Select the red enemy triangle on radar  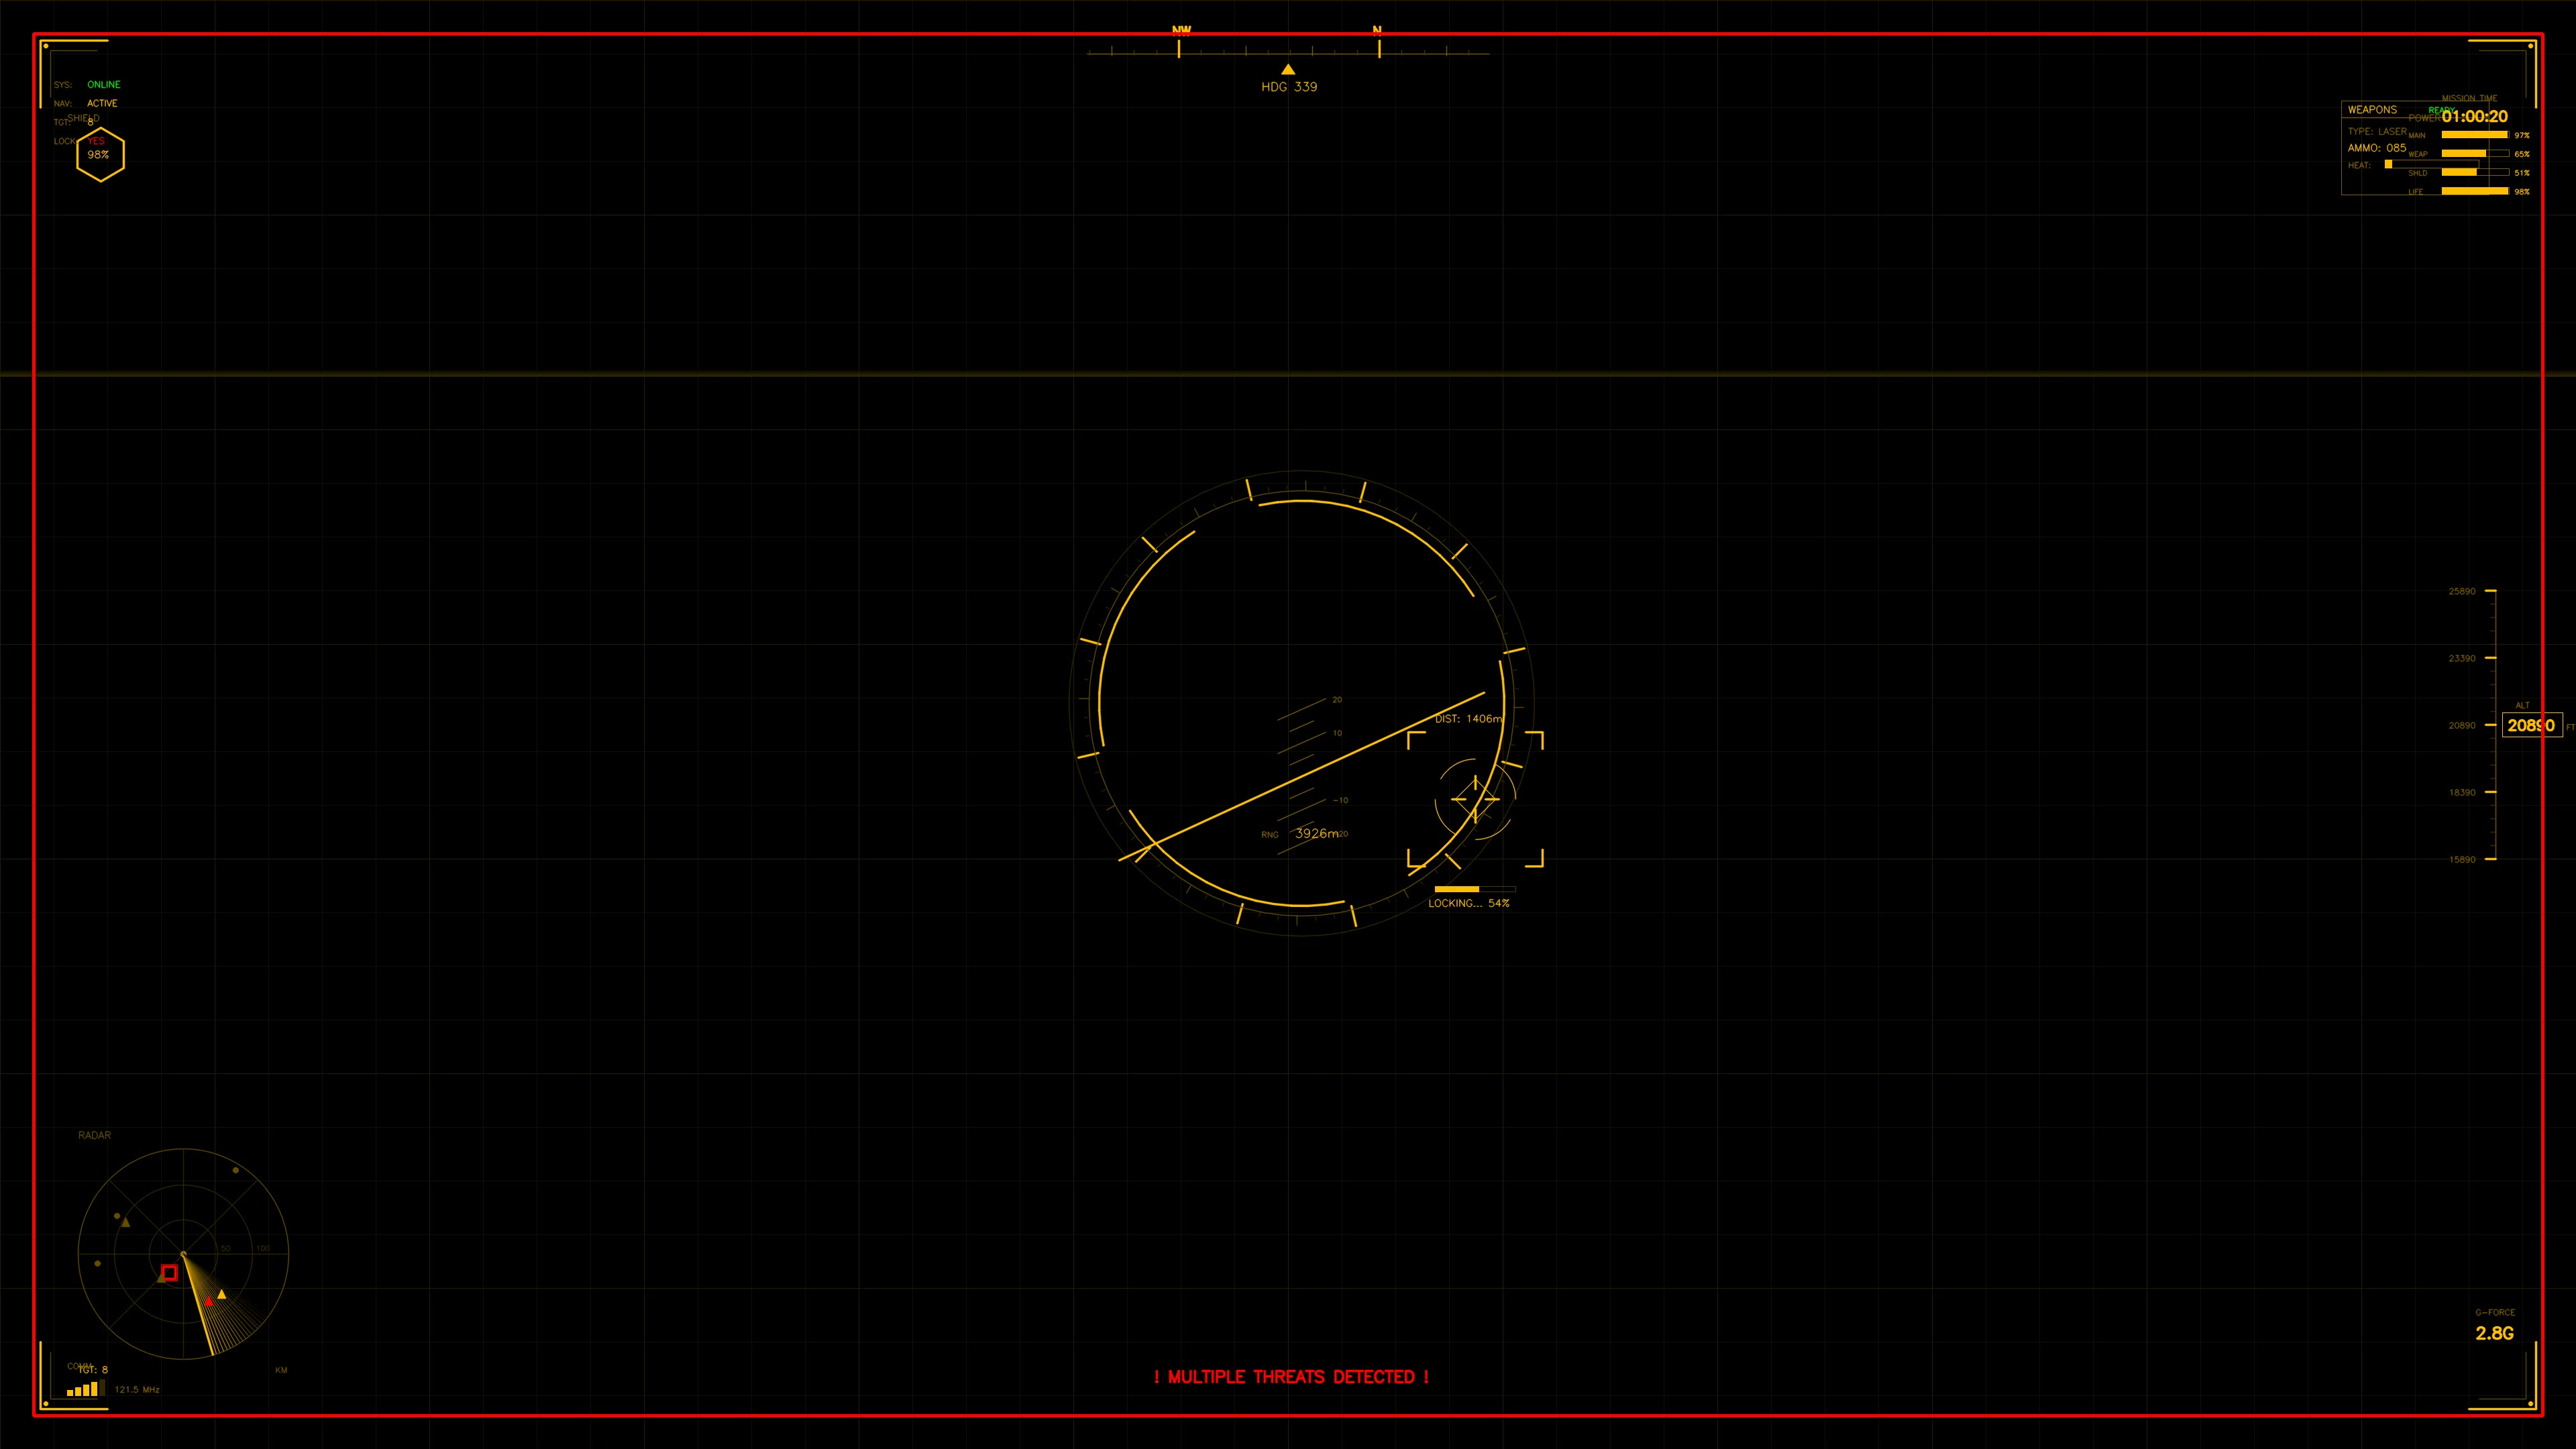pyautogui.click(x=209, y=1303)
